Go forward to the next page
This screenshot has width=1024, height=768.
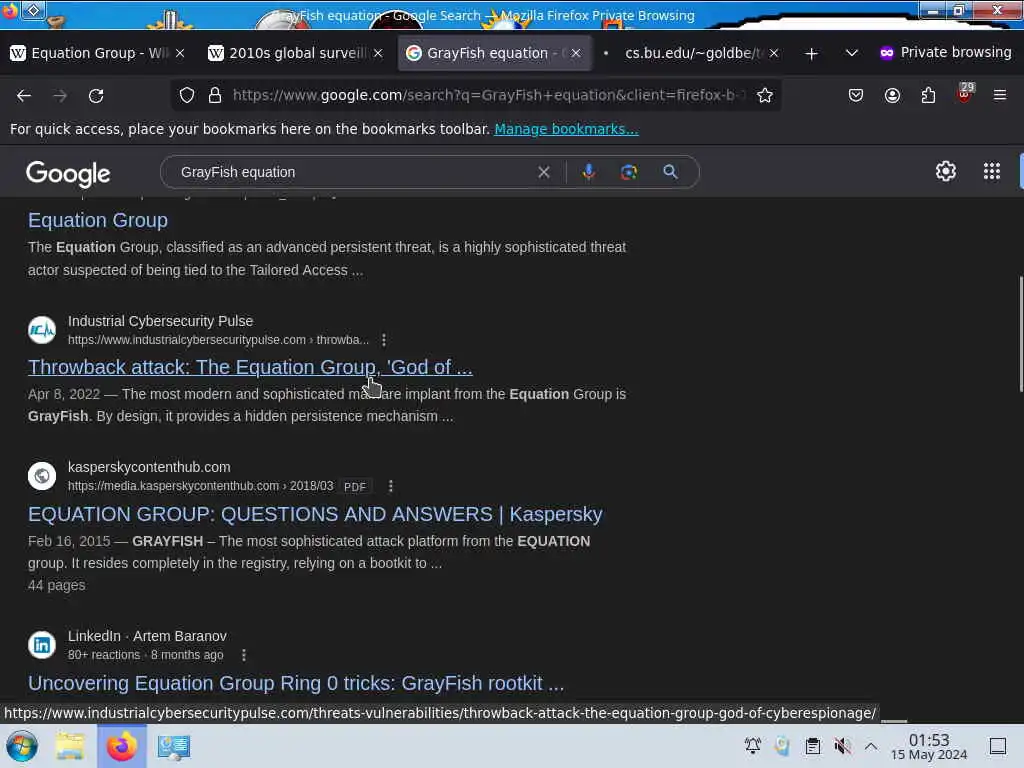[x=60, y=95]
